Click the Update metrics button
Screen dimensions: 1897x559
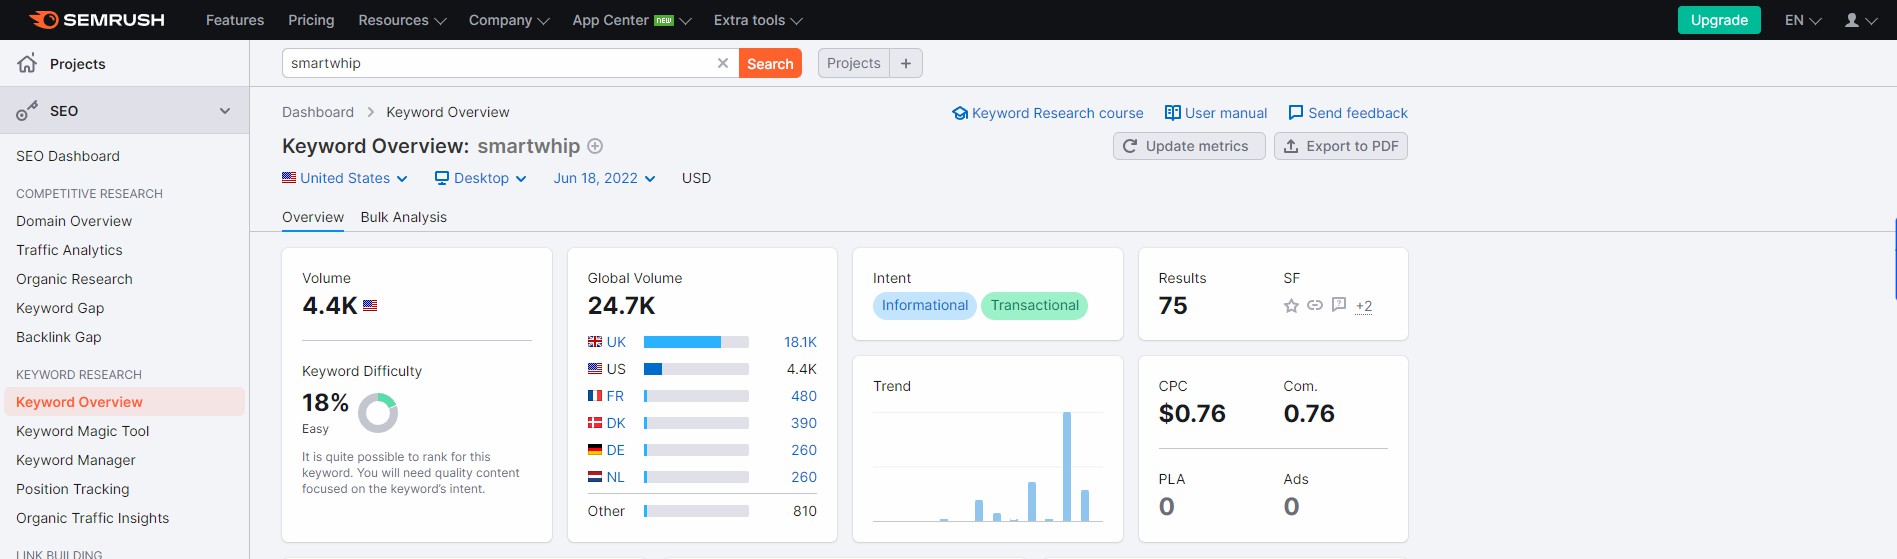[x=1188, y=146]
